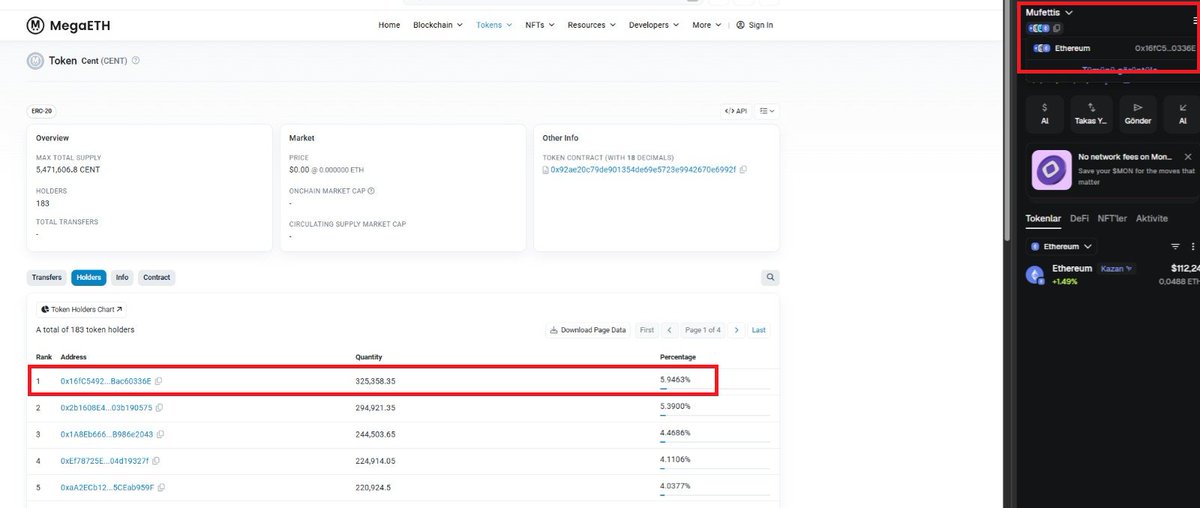Open address 0xaA2ECb12...5CEab959F
This screenshot has height=508, width=1200.
tap(107, 487)
